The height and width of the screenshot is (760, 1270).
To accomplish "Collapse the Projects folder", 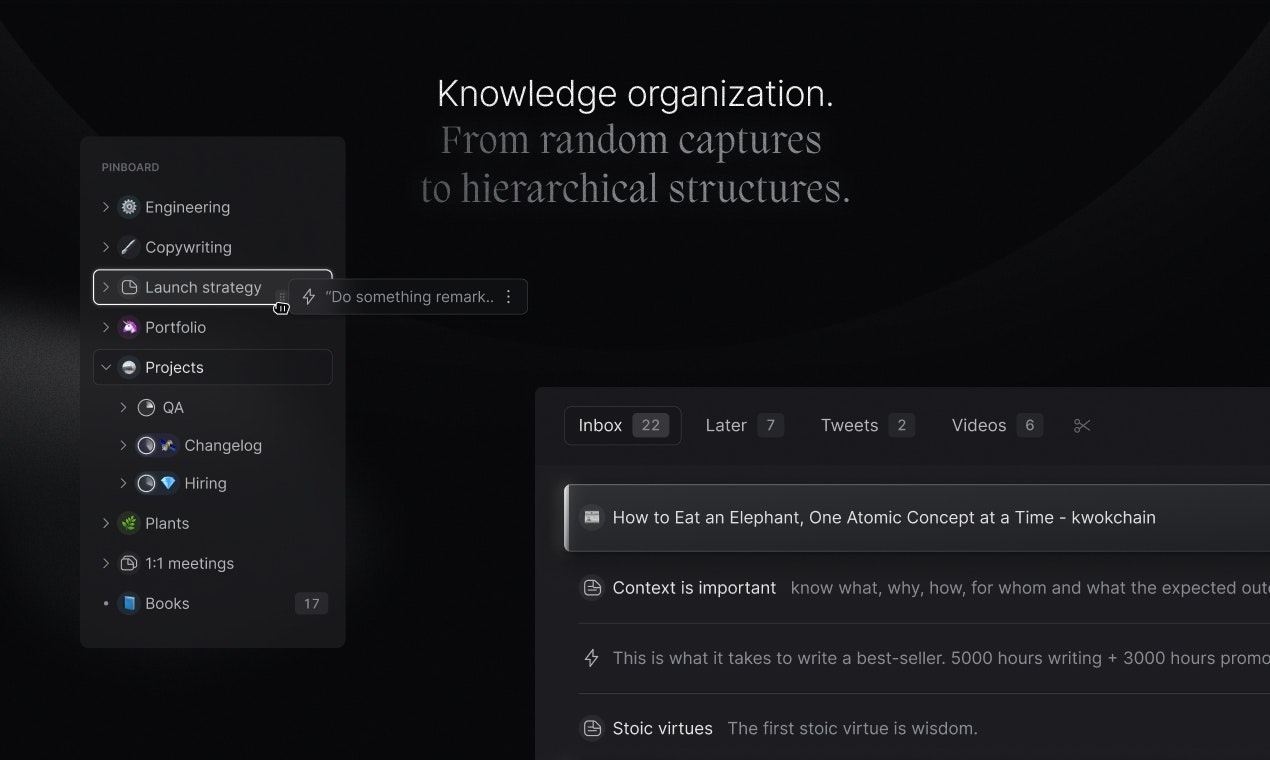I will [106, 367].
